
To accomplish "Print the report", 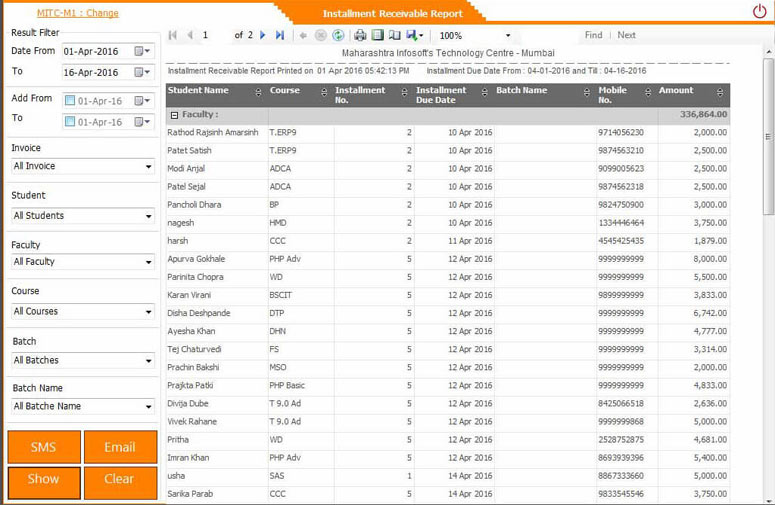I will click(x=360, y=35).
